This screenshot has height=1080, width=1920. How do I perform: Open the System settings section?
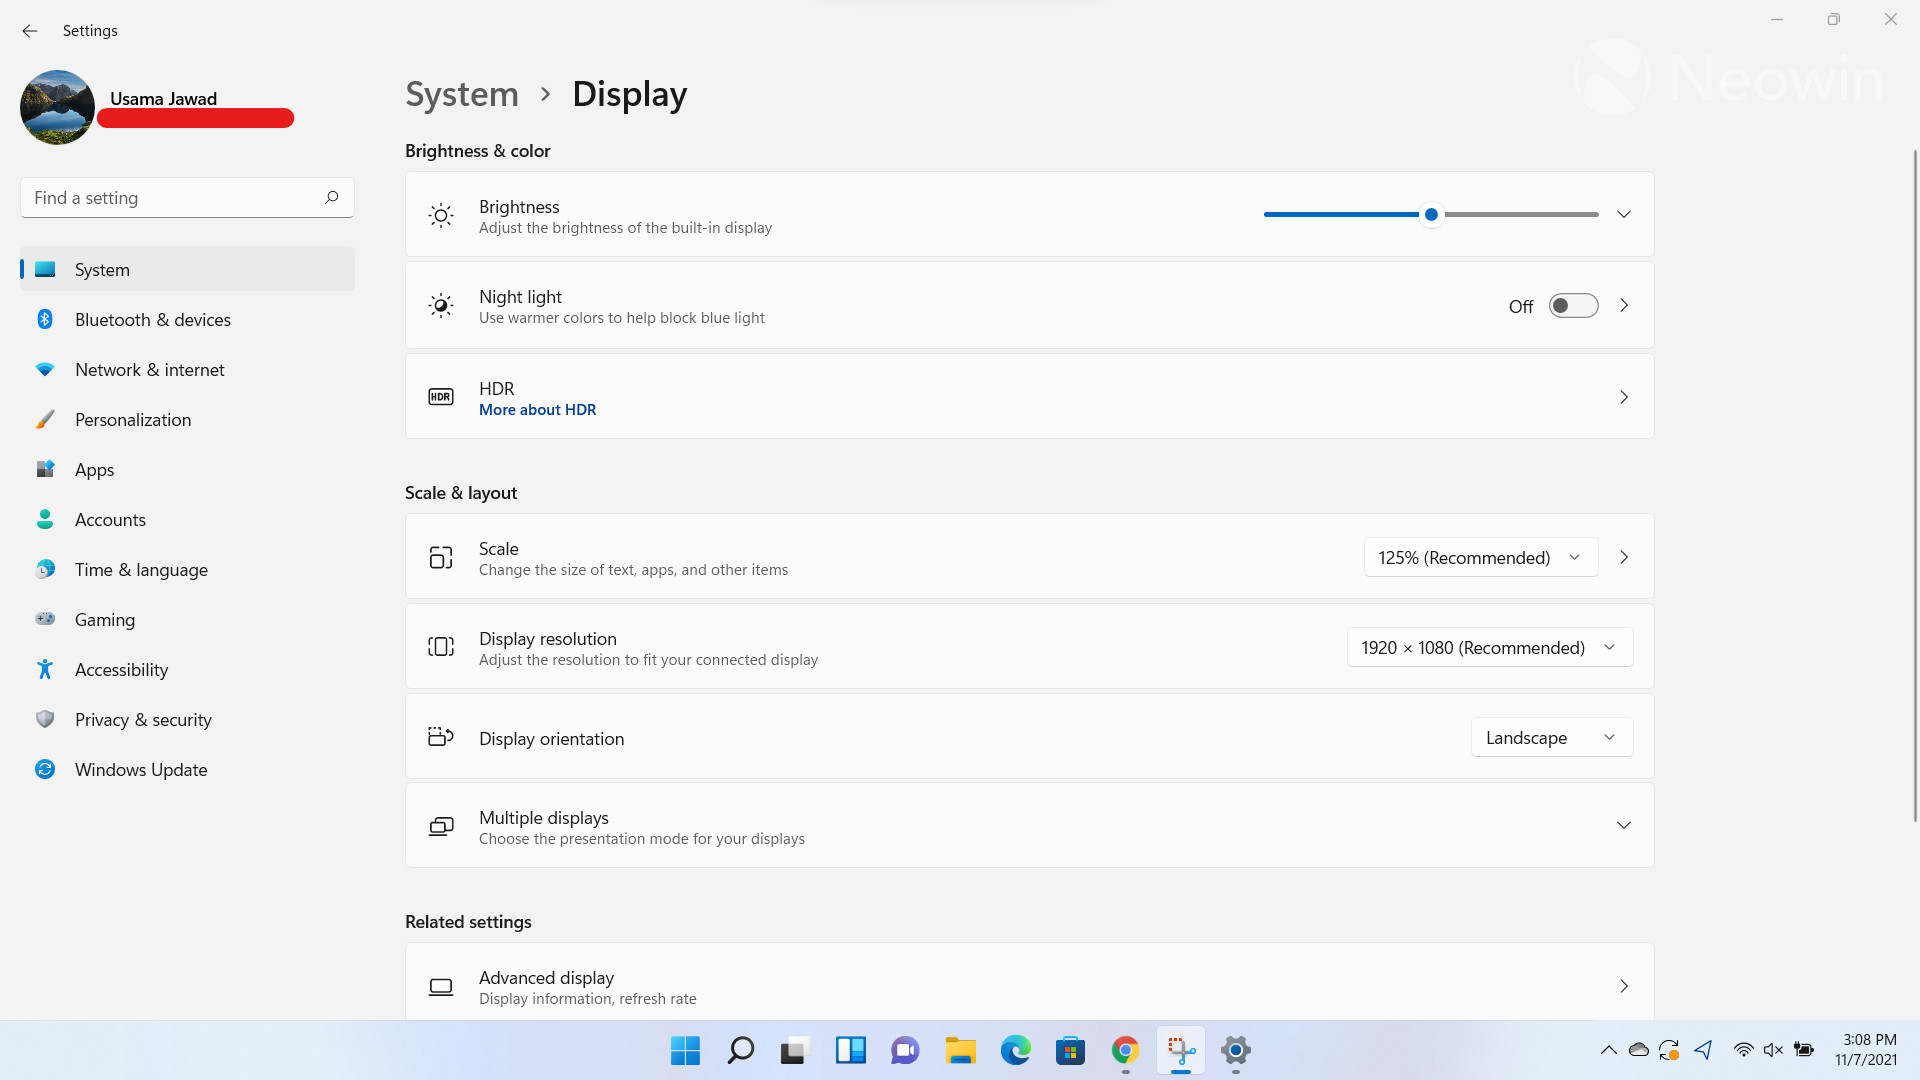point(101,269)
